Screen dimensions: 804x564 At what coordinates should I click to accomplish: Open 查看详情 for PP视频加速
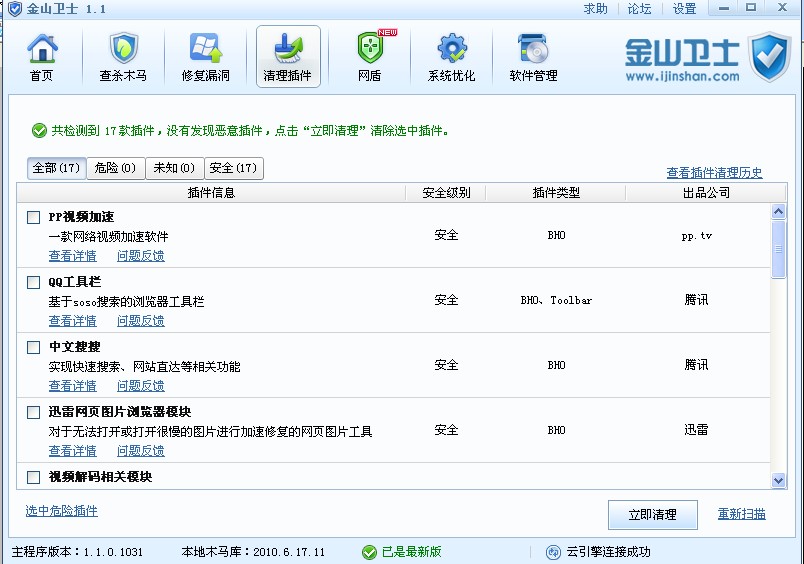point(73,256)
